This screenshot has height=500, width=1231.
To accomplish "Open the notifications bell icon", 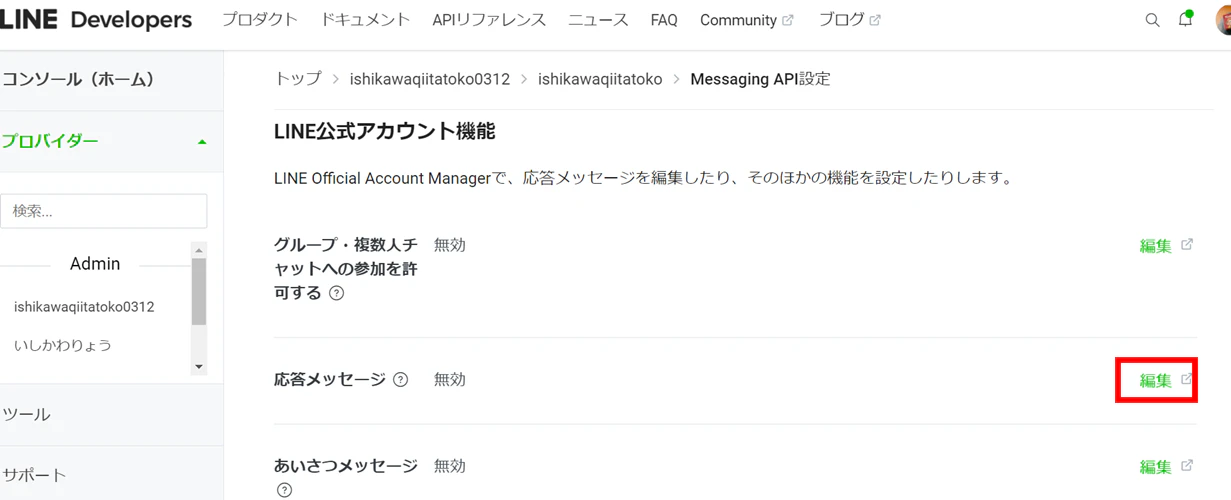I will 1186,19.
